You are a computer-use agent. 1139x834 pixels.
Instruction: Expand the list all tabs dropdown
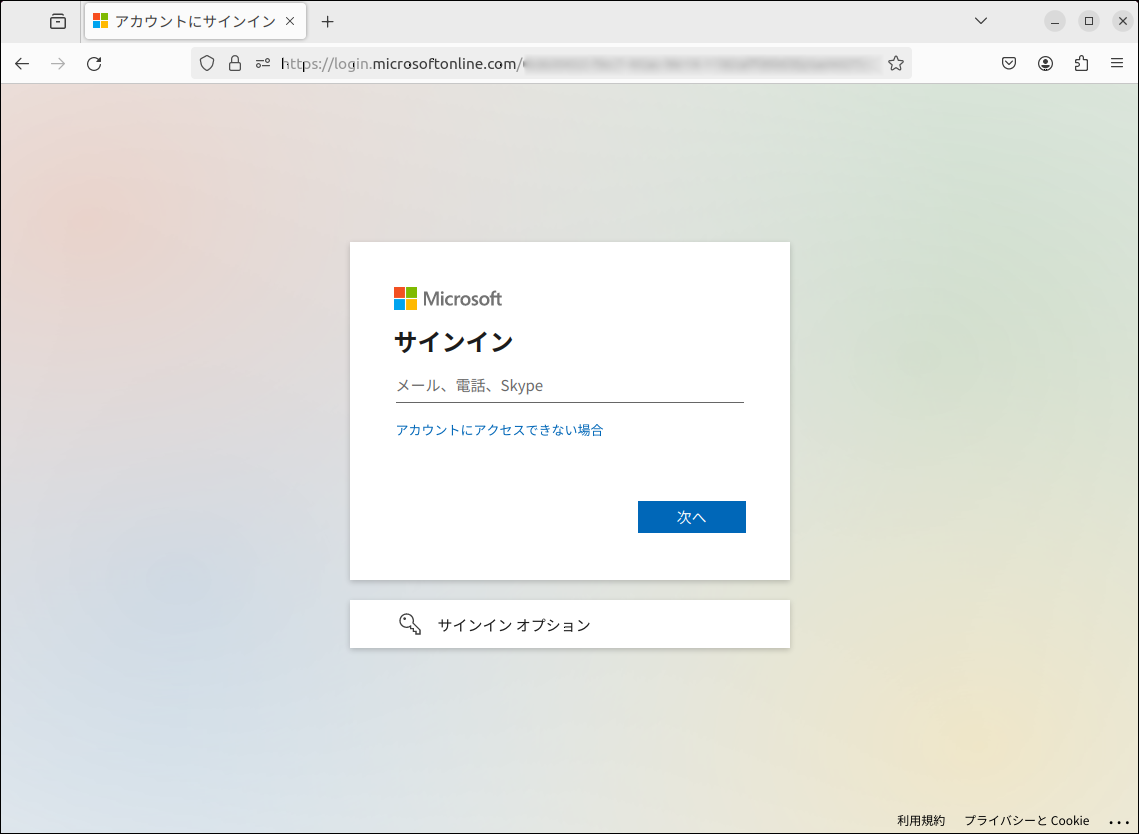981,21
